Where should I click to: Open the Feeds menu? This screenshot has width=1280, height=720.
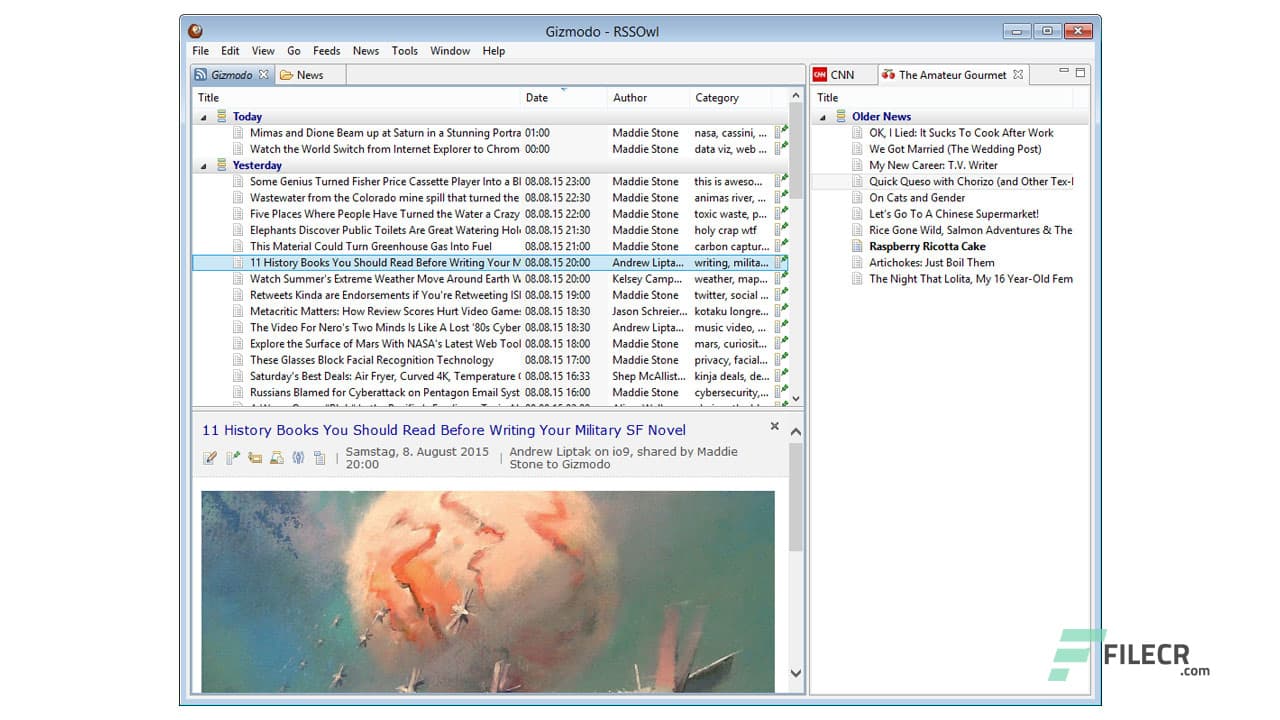tap(326, 50)
